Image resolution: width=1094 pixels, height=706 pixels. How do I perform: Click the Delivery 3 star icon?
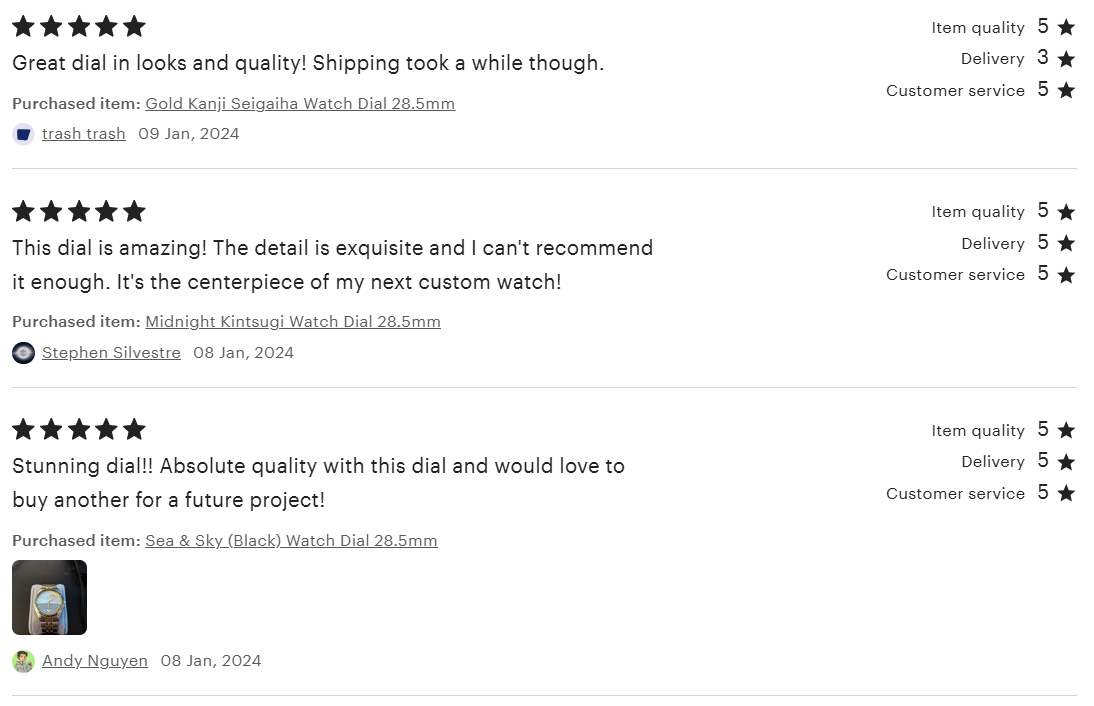(1066, 59)
